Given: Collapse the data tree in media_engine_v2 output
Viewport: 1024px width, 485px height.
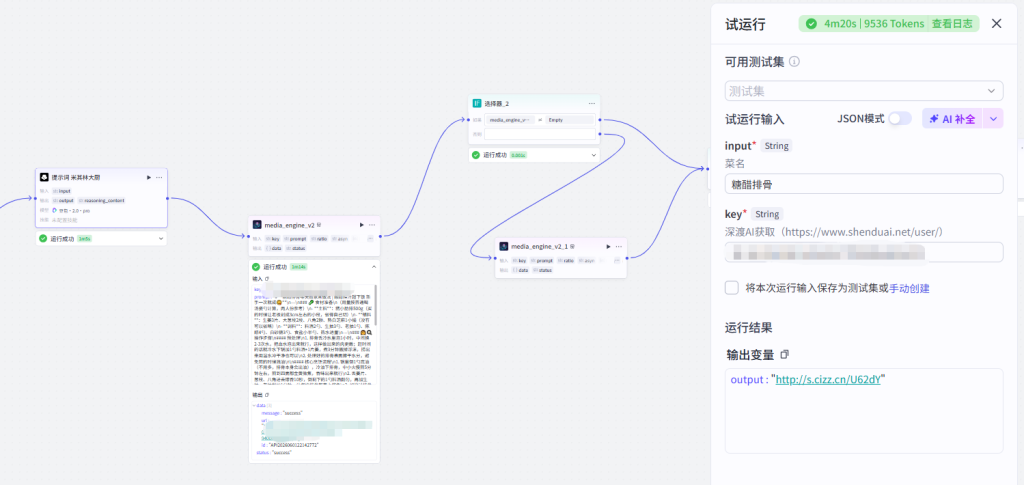Looking at the screenshot, I should (256, 405).
